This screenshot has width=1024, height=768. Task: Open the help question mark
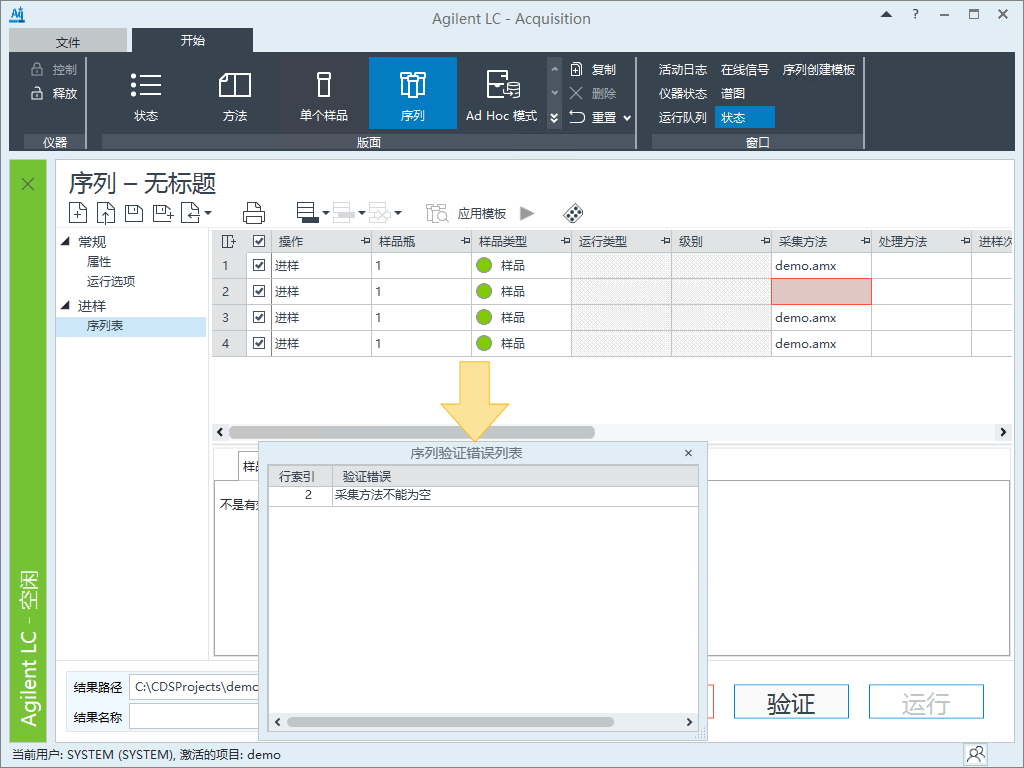click(916, 14)
